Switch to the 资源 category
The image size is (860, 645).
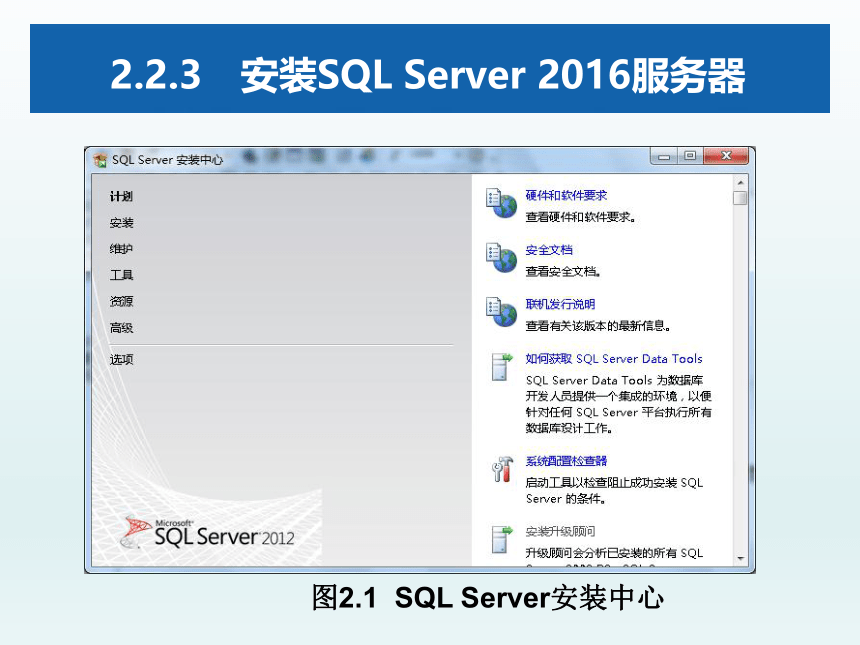coord(121,302)
